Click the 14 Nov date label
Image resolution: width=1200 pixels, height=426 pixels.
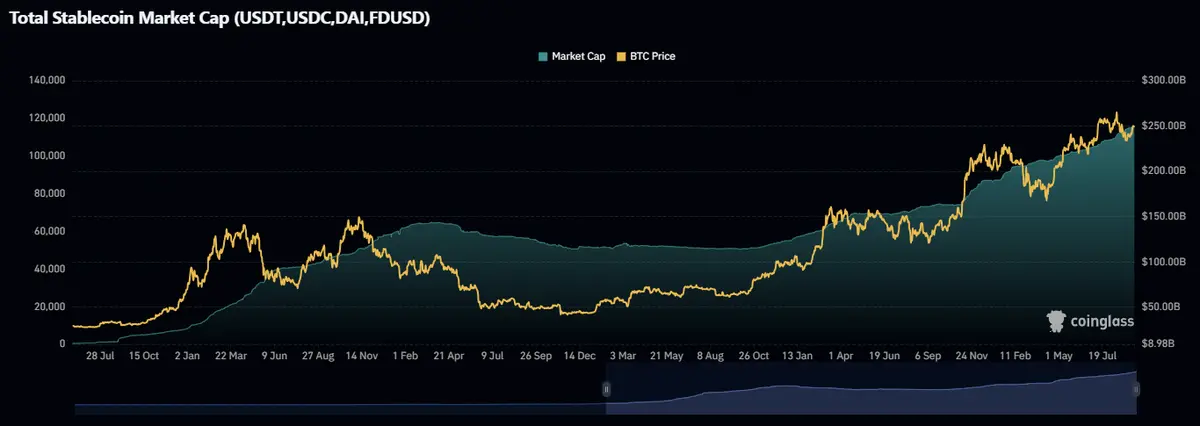(x=361, y=355)
